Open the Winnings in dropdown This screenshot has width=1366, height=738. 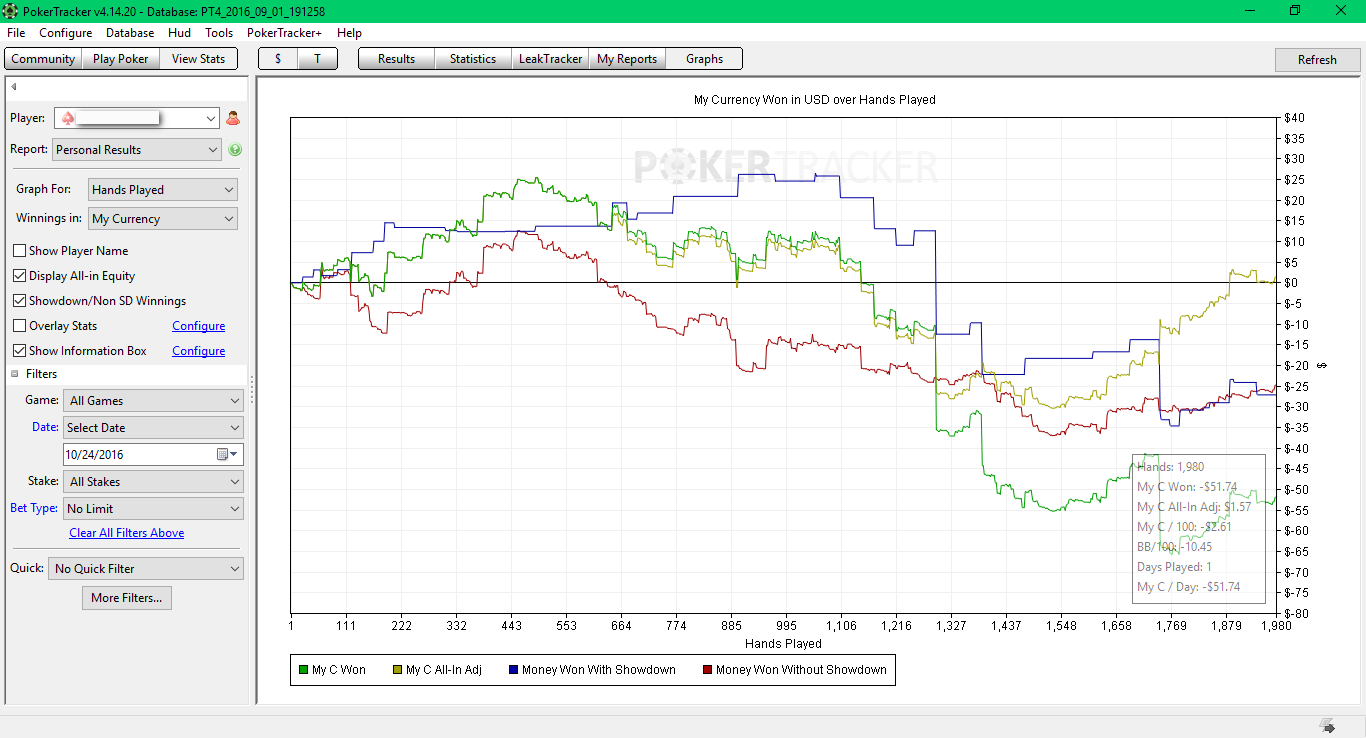tap(162, 219)
